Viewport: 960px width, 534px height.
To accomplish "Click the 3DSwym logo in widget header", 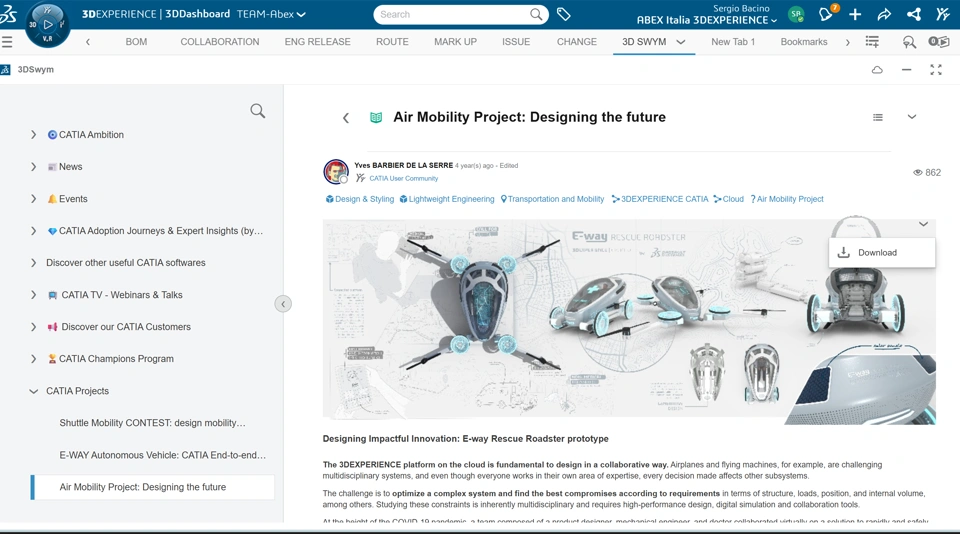I will click(x=6, y=70).
